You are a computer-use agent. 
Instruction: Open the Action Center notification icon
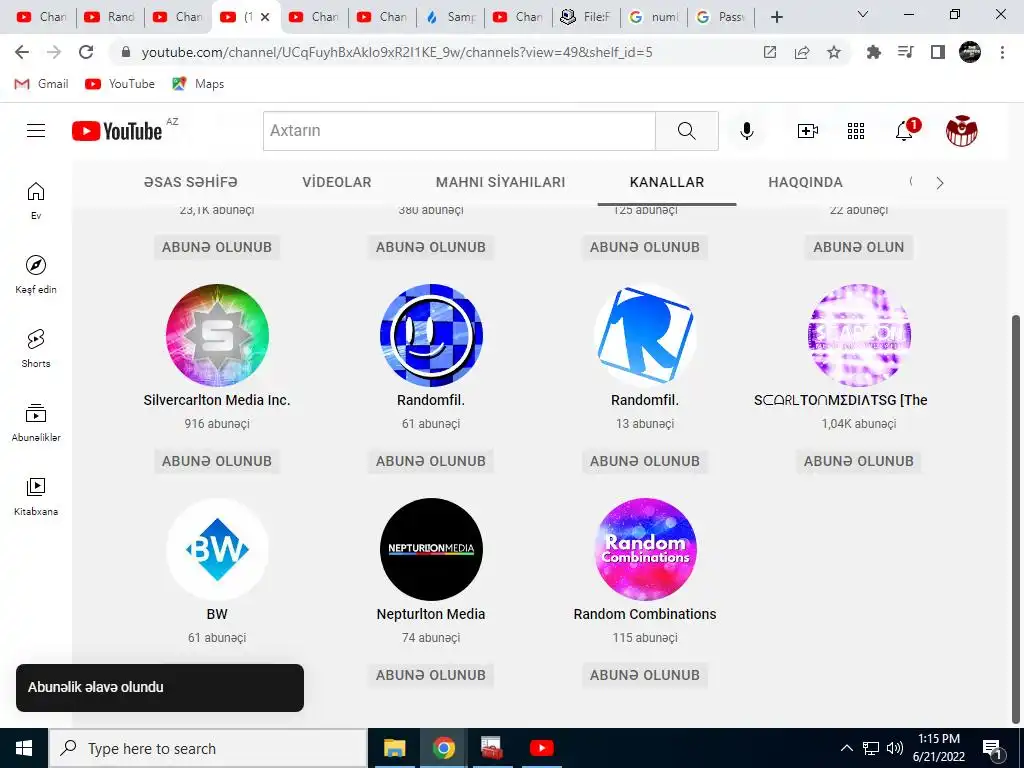[x=992, y=748]
